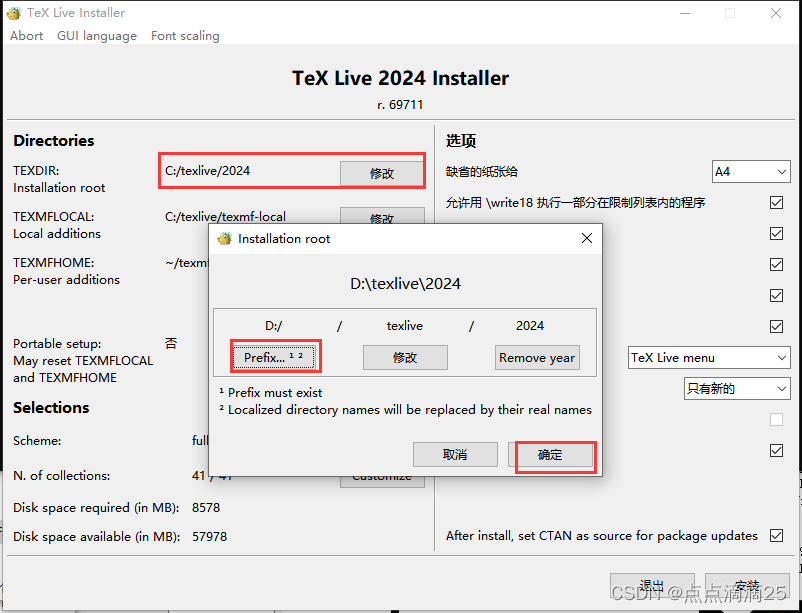Minimize the TeX Live Installer window
Image resolution: width=802 pixels, height=613 pixels.
[x=685, y=13]
